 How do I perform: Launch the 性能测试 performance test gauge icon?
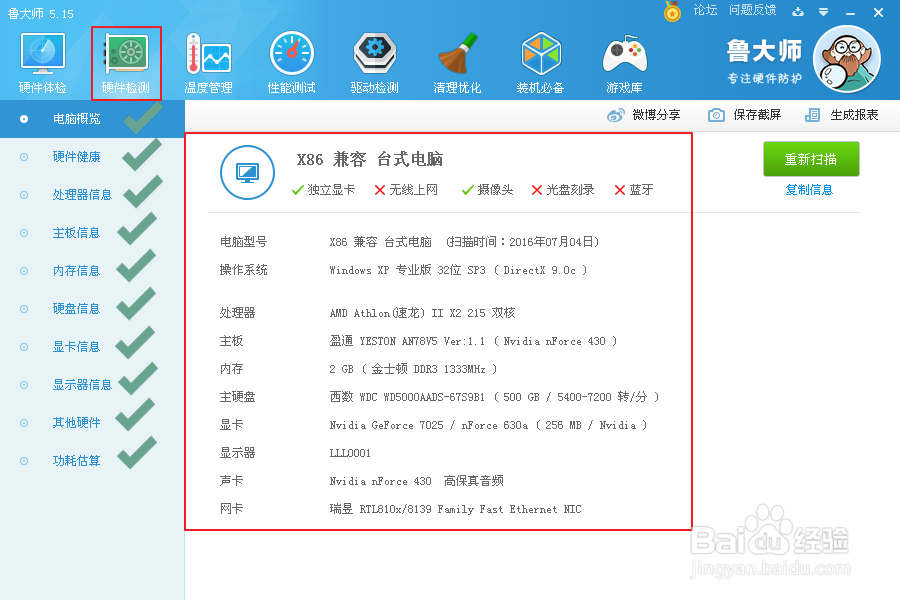292,63
